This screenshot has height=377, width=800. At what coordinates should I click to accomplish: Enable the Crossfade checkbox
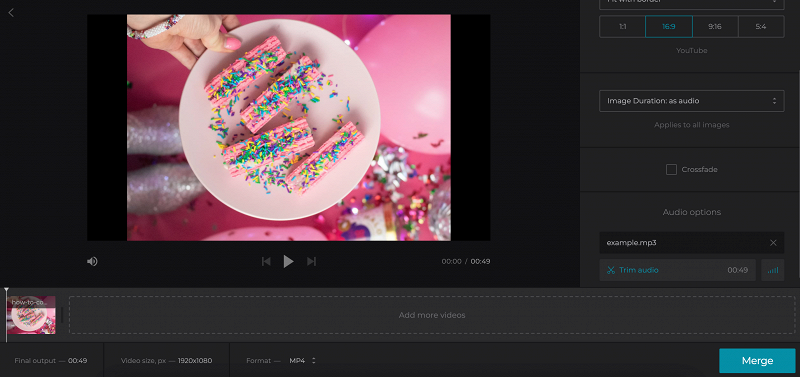(x=671, y=169)
